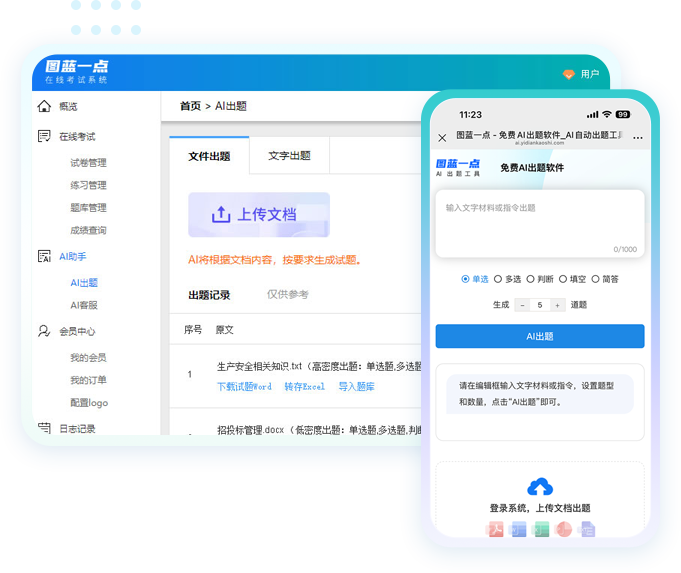Click the phone battery indicator
Viewport: 681px width, 573px height.
[x=623, y=114]
